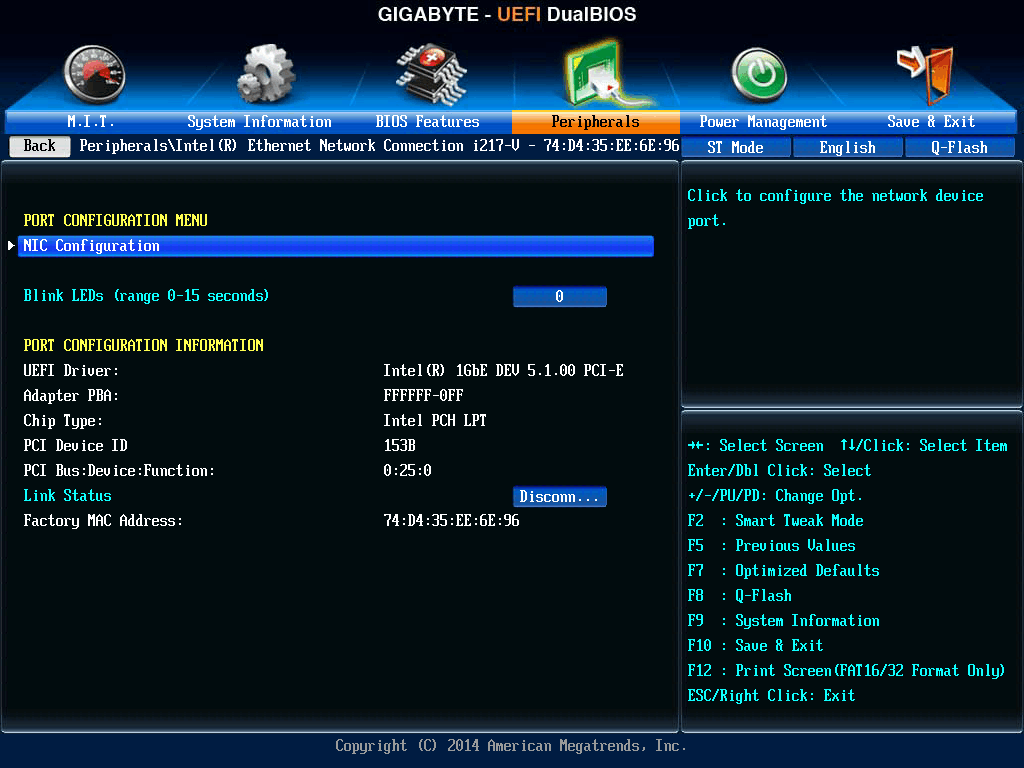This screenshot has width=1024, height=768.
Task: Click the PCI Device ID label
Action: tap(76, 446)
